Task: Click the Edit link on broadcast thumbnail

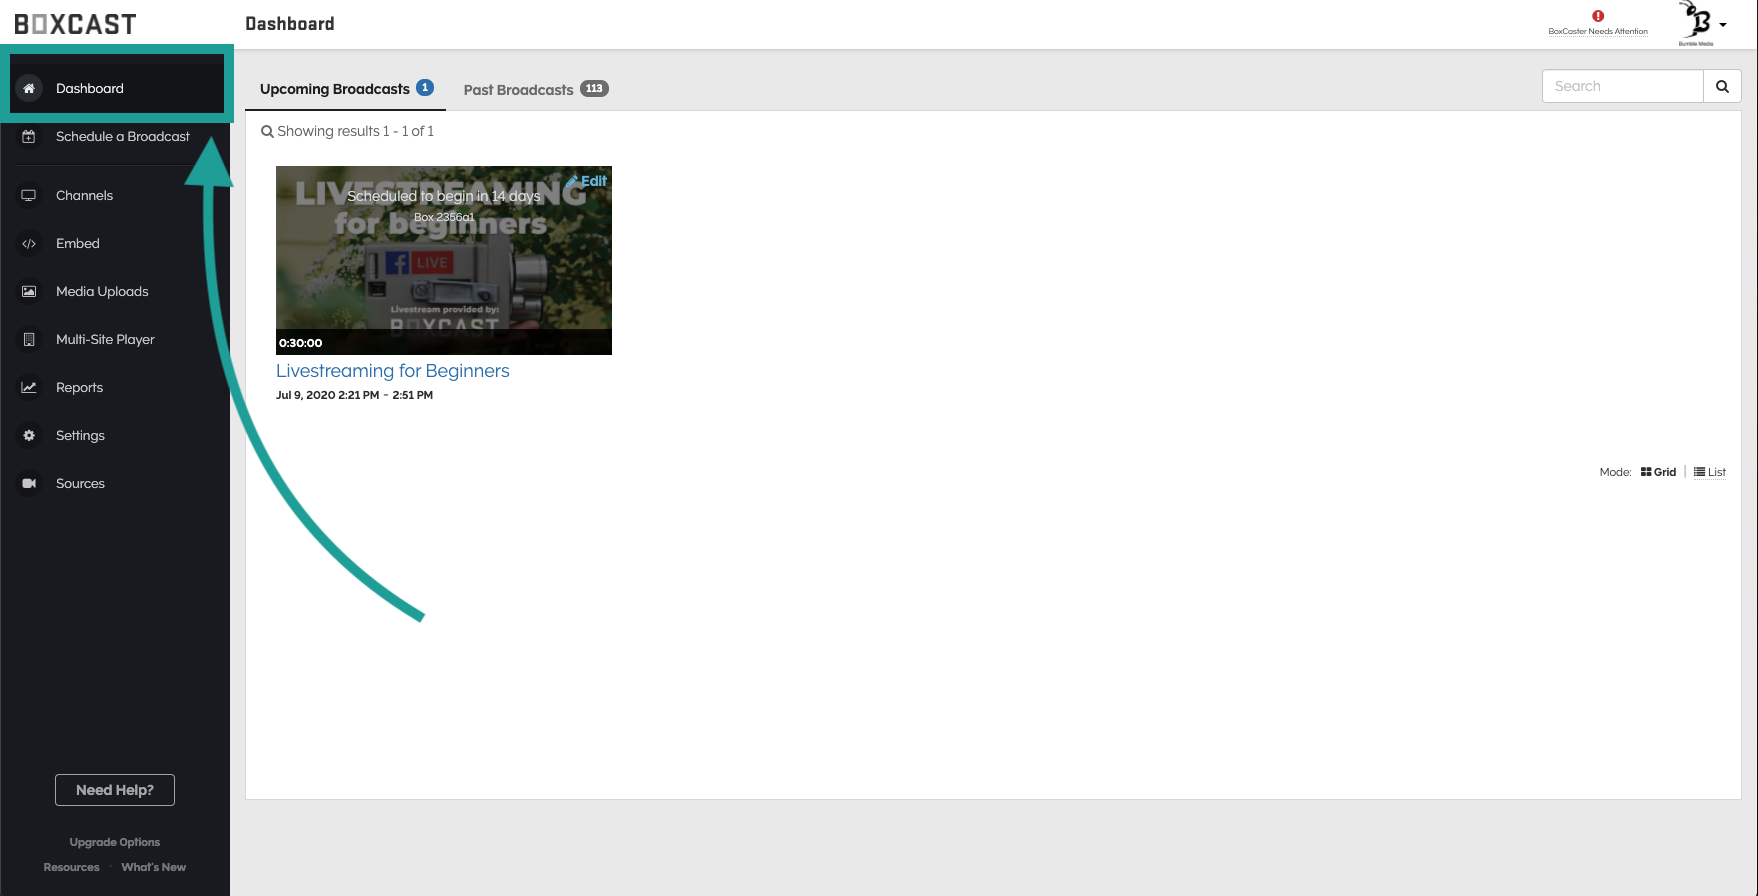Action: tap(588, 181)
